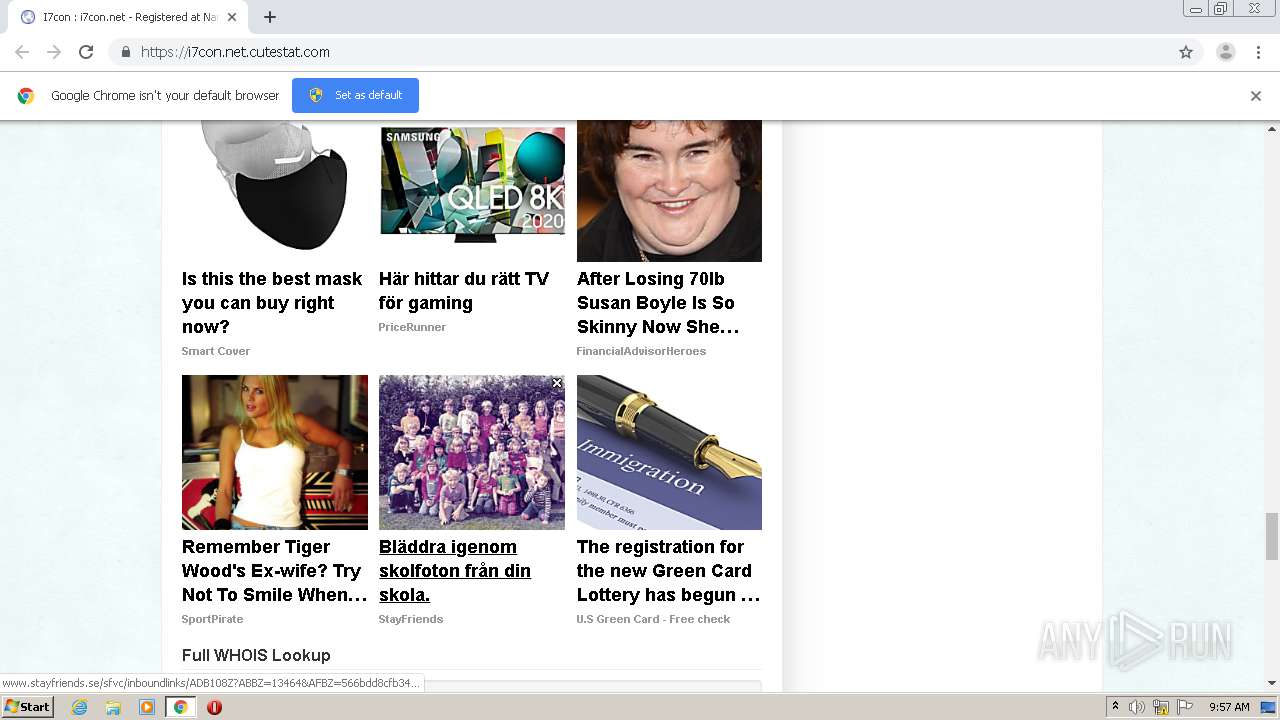This screenshot has width=1280, height=720.
Task: Open 'Här hittar du rätt TV' headline
Action: [464, 291]
